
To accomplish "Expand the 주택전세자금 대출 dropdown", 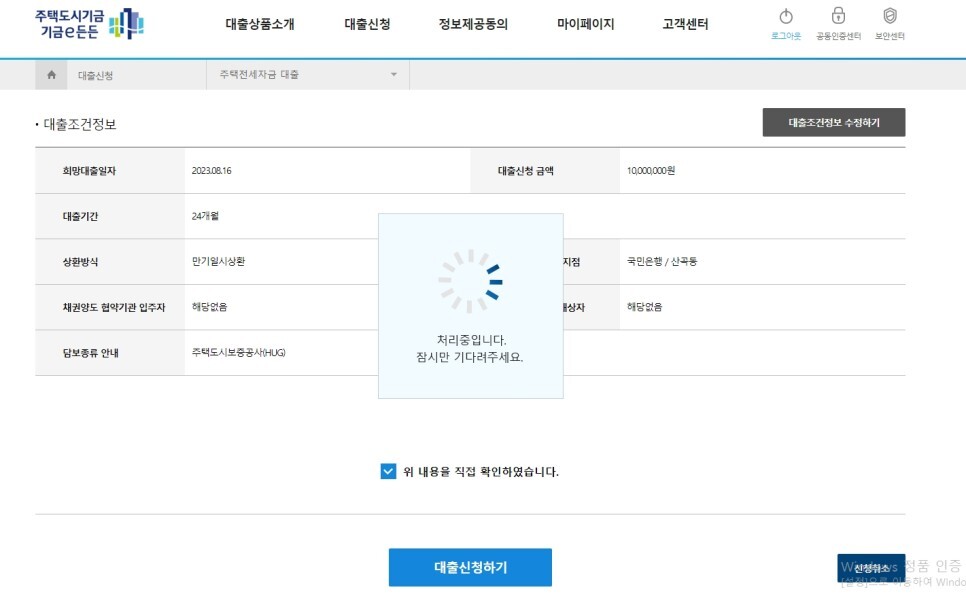I will tap(395, 73).
